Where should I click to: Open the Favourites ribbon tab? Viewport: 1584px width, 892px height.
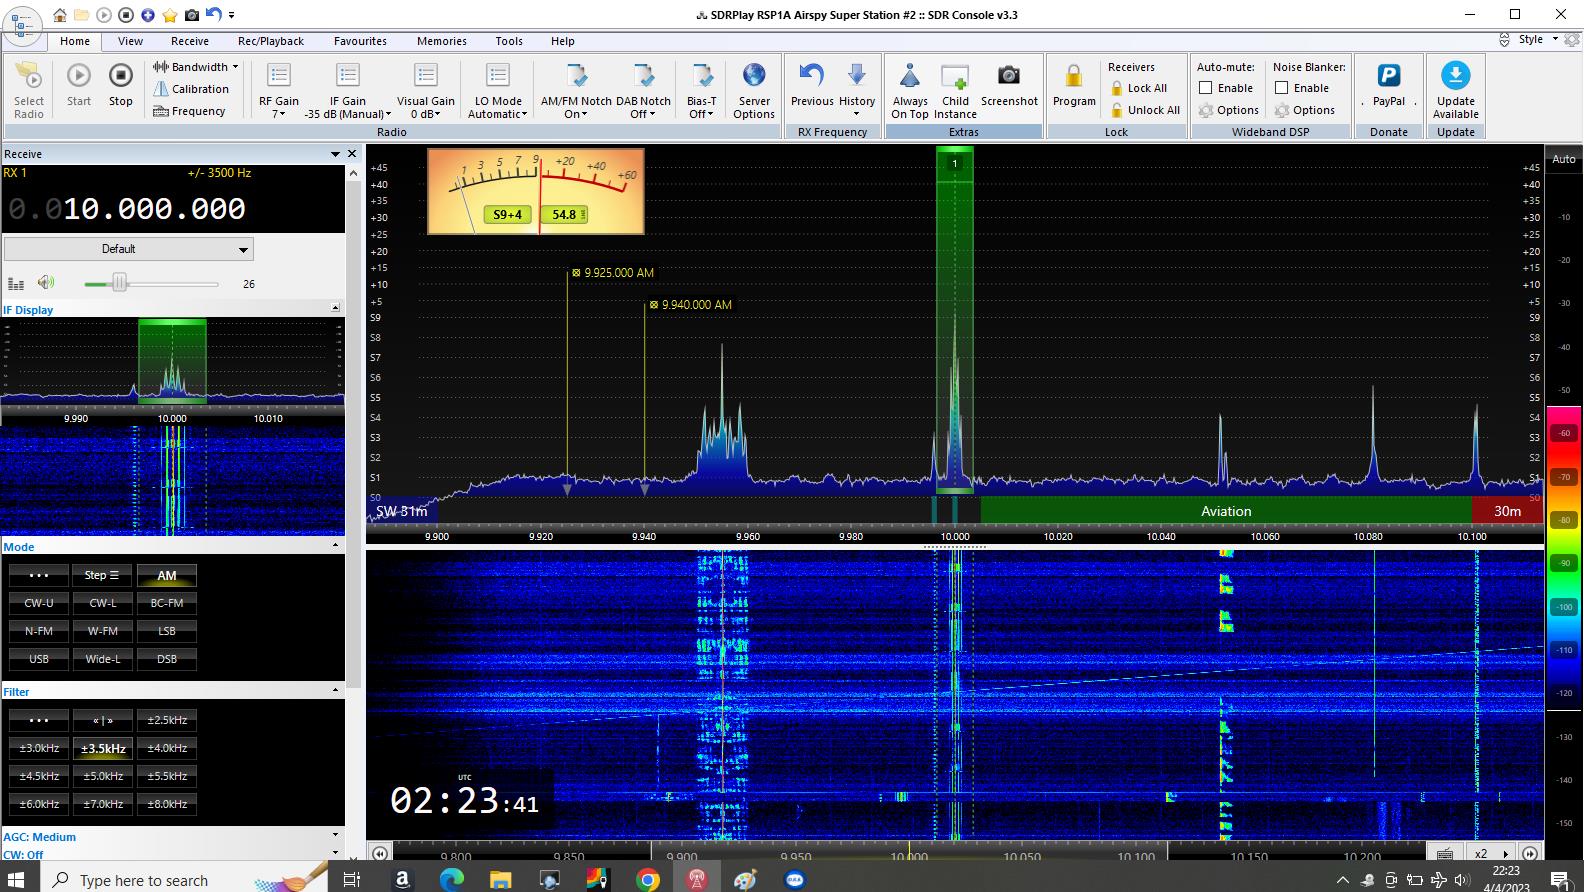point(360,41)
